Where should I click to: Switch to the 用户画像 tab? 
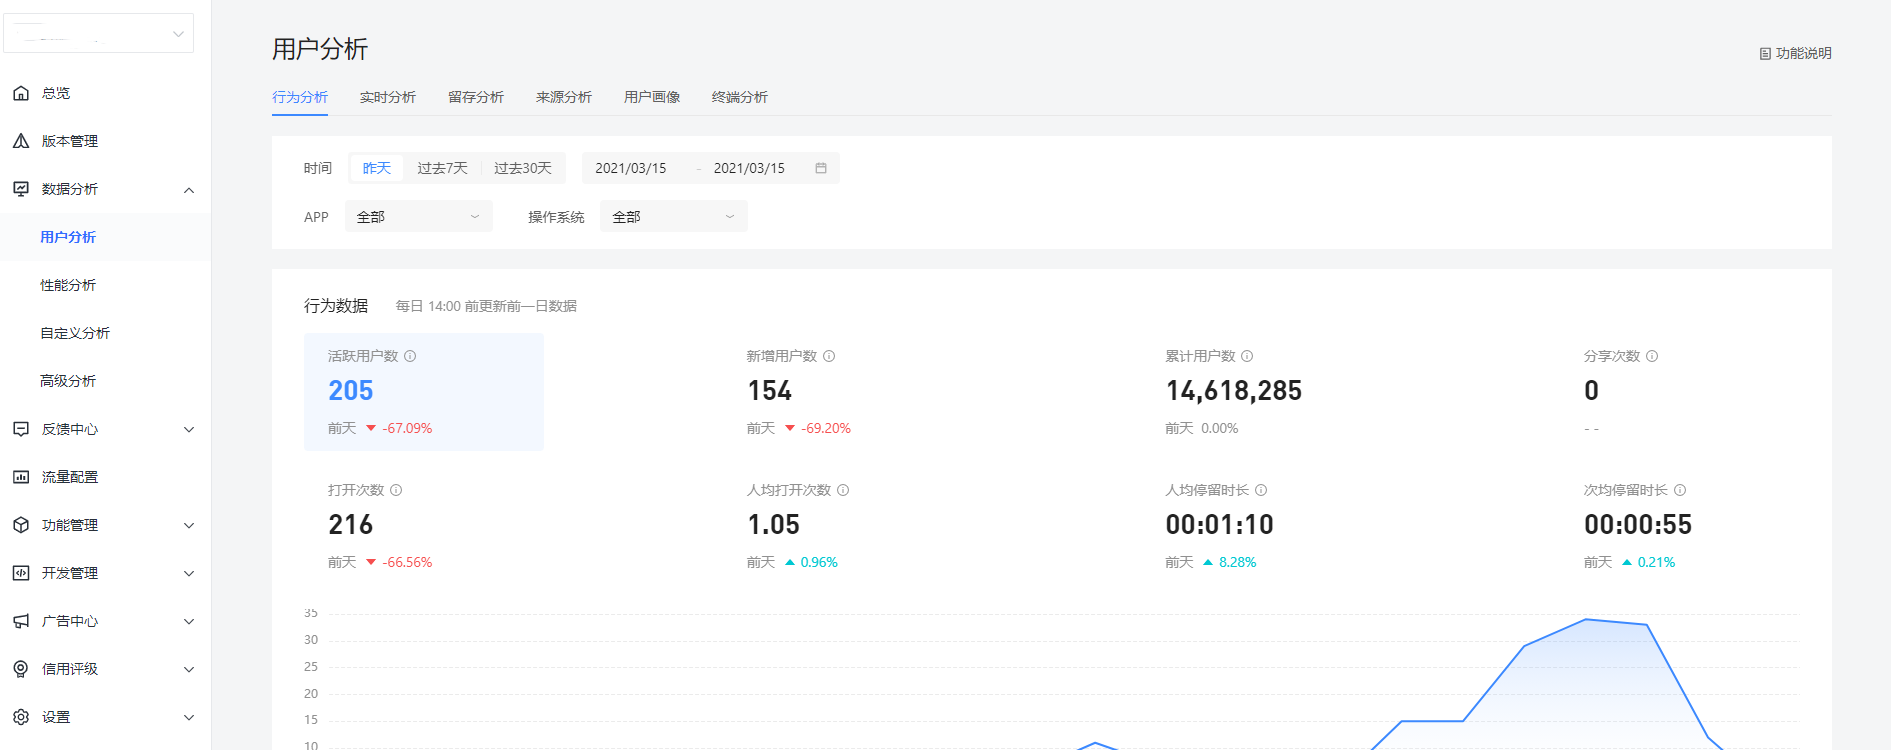(x=652, y=97)
